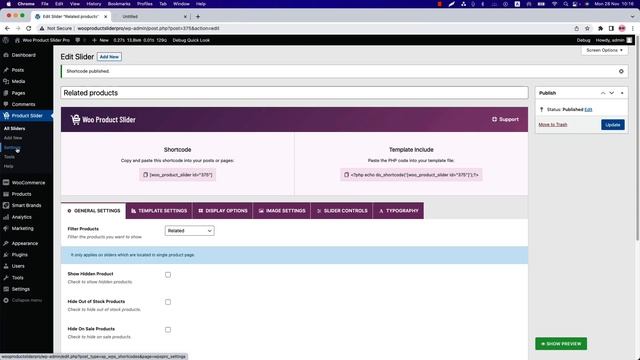Open Comments in sidebar
640x360 pixels.
click(x=23, y=104)
